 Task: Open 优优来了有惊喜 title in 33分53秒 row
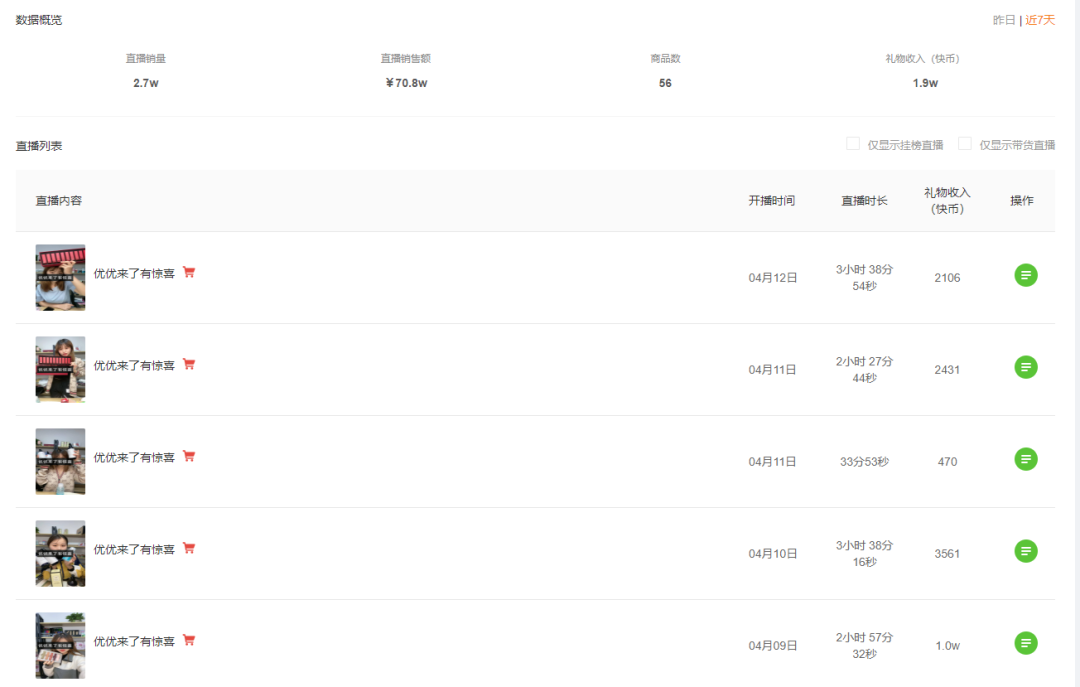[x=134, y=458]
